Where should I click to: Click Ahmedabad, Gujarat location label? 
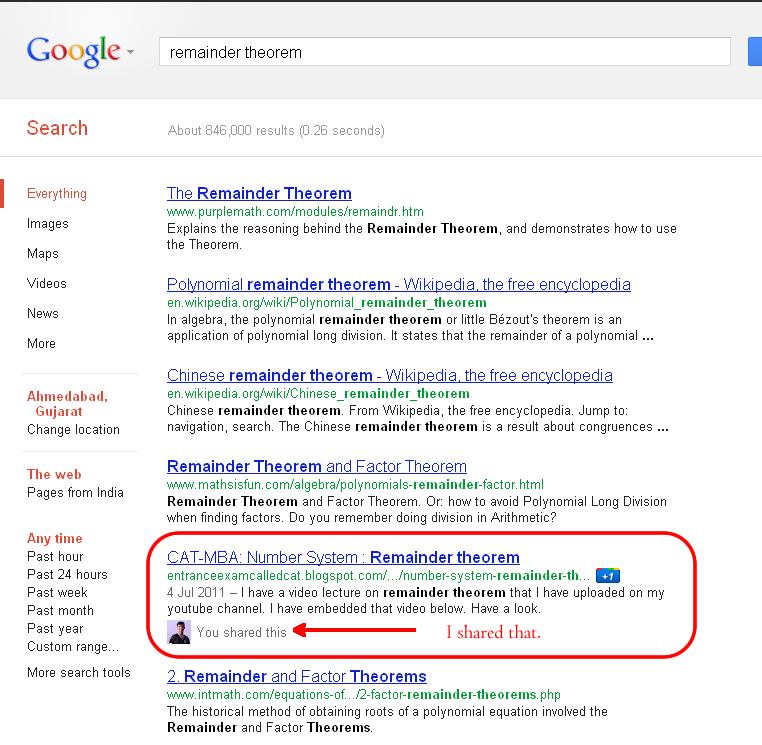pos(68,404)
